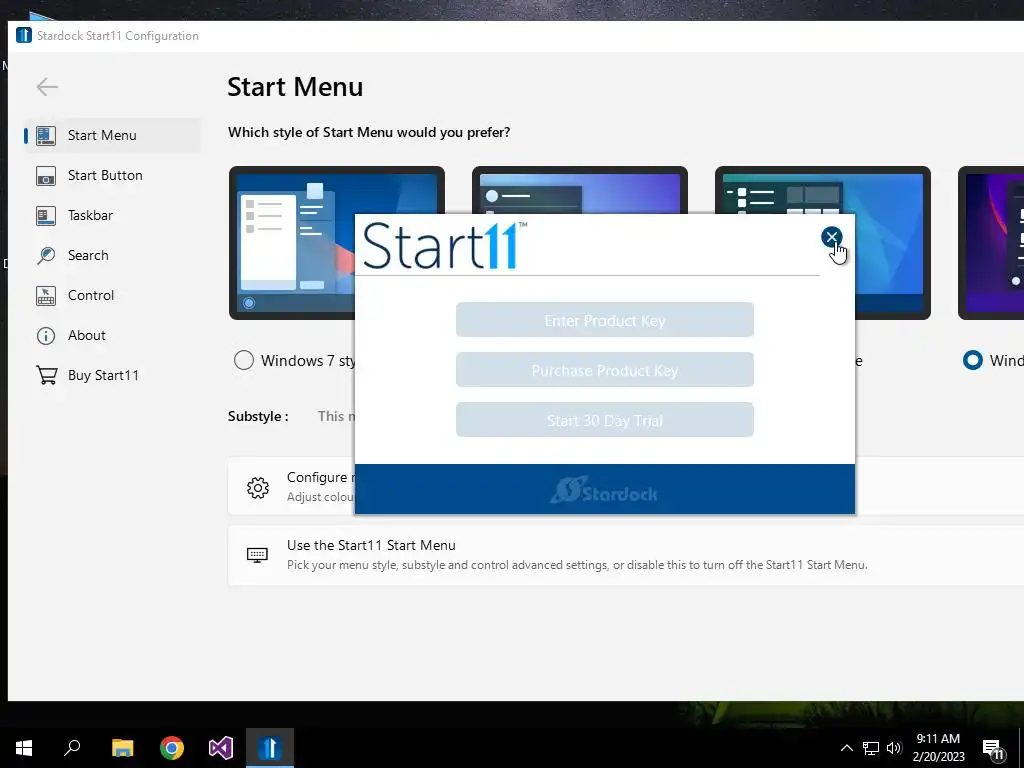Image resolution: width=1024 pixels, height=768 pixels.
Task: Launch Google Chrome from the taskbar
Action: click(x=172, y=748)
